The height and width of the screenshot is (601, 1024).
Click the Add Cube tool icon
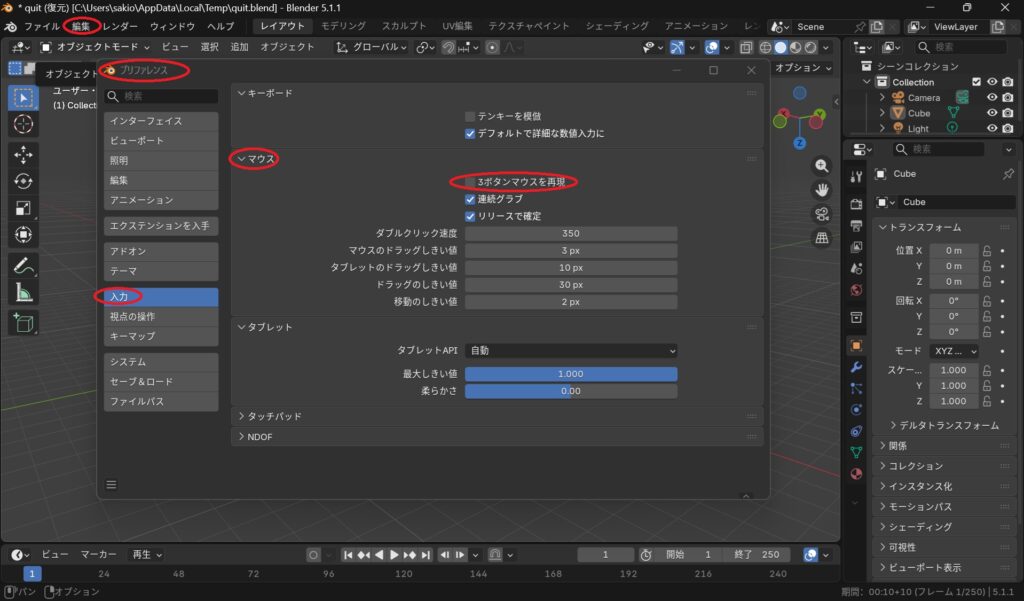24,323
